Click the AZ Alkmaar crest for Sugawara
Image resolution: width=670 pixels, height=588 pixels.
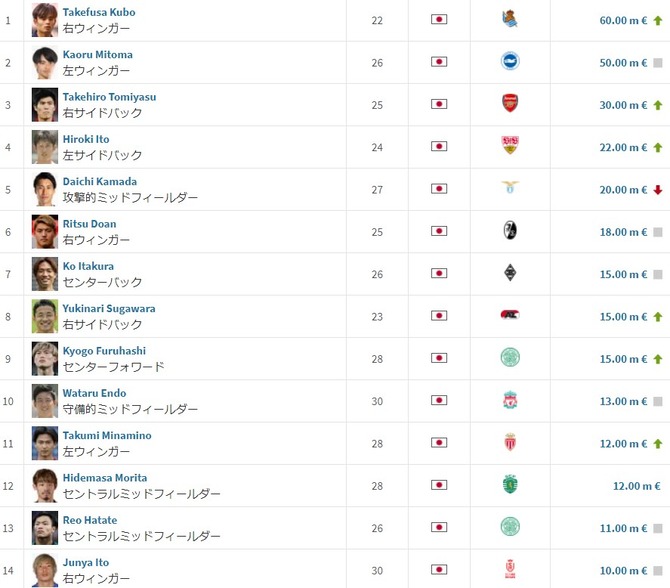(510, 315)
